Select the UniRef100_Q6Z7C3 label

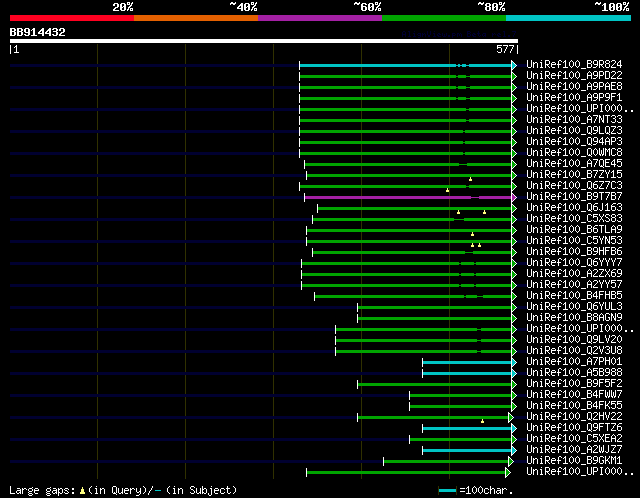coord(574,186)
